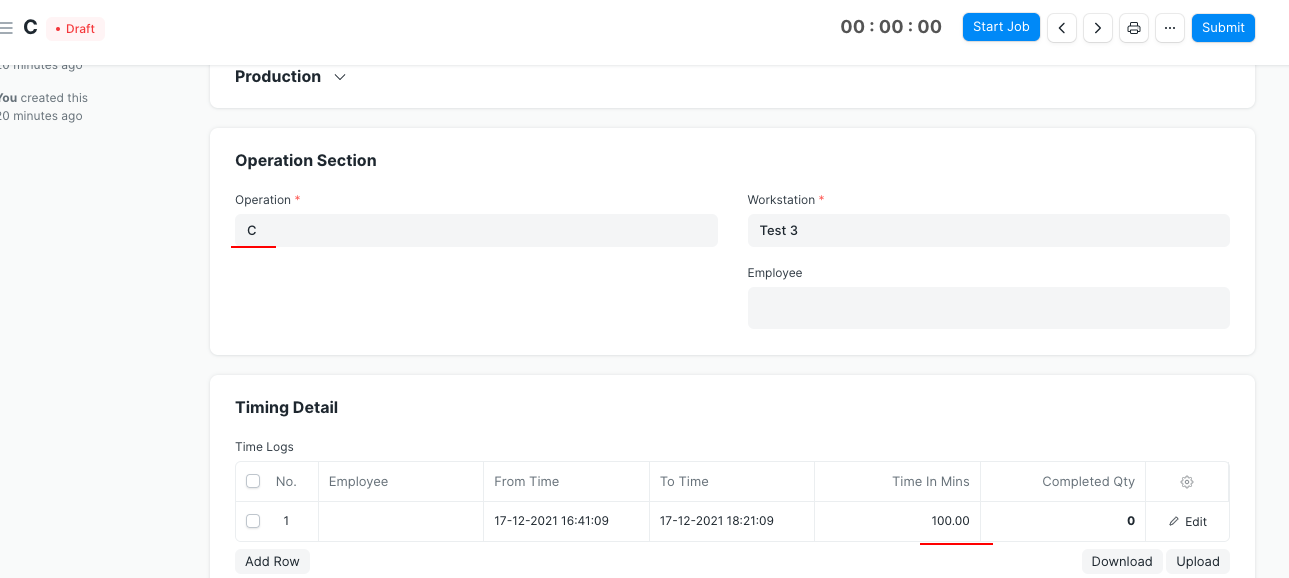Submit the job card
This screenshot has height=578, width=1289.
[1222, 27]
